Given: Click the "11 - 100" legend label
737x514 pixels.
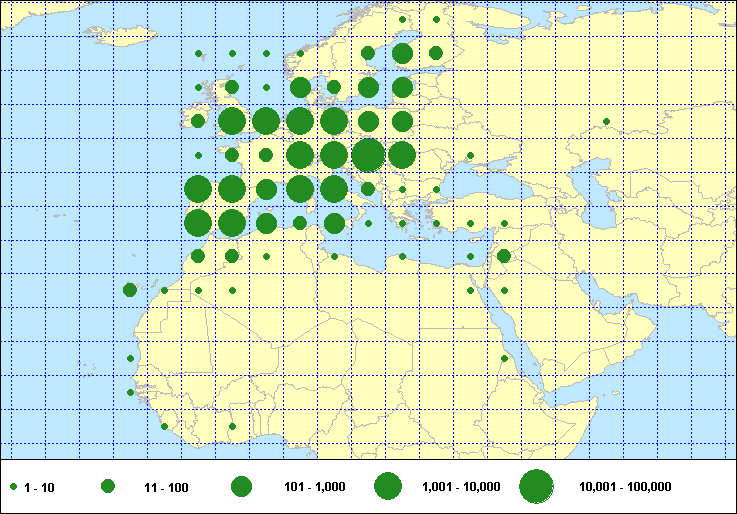Looking at the screenshot, I should point(166,487).
